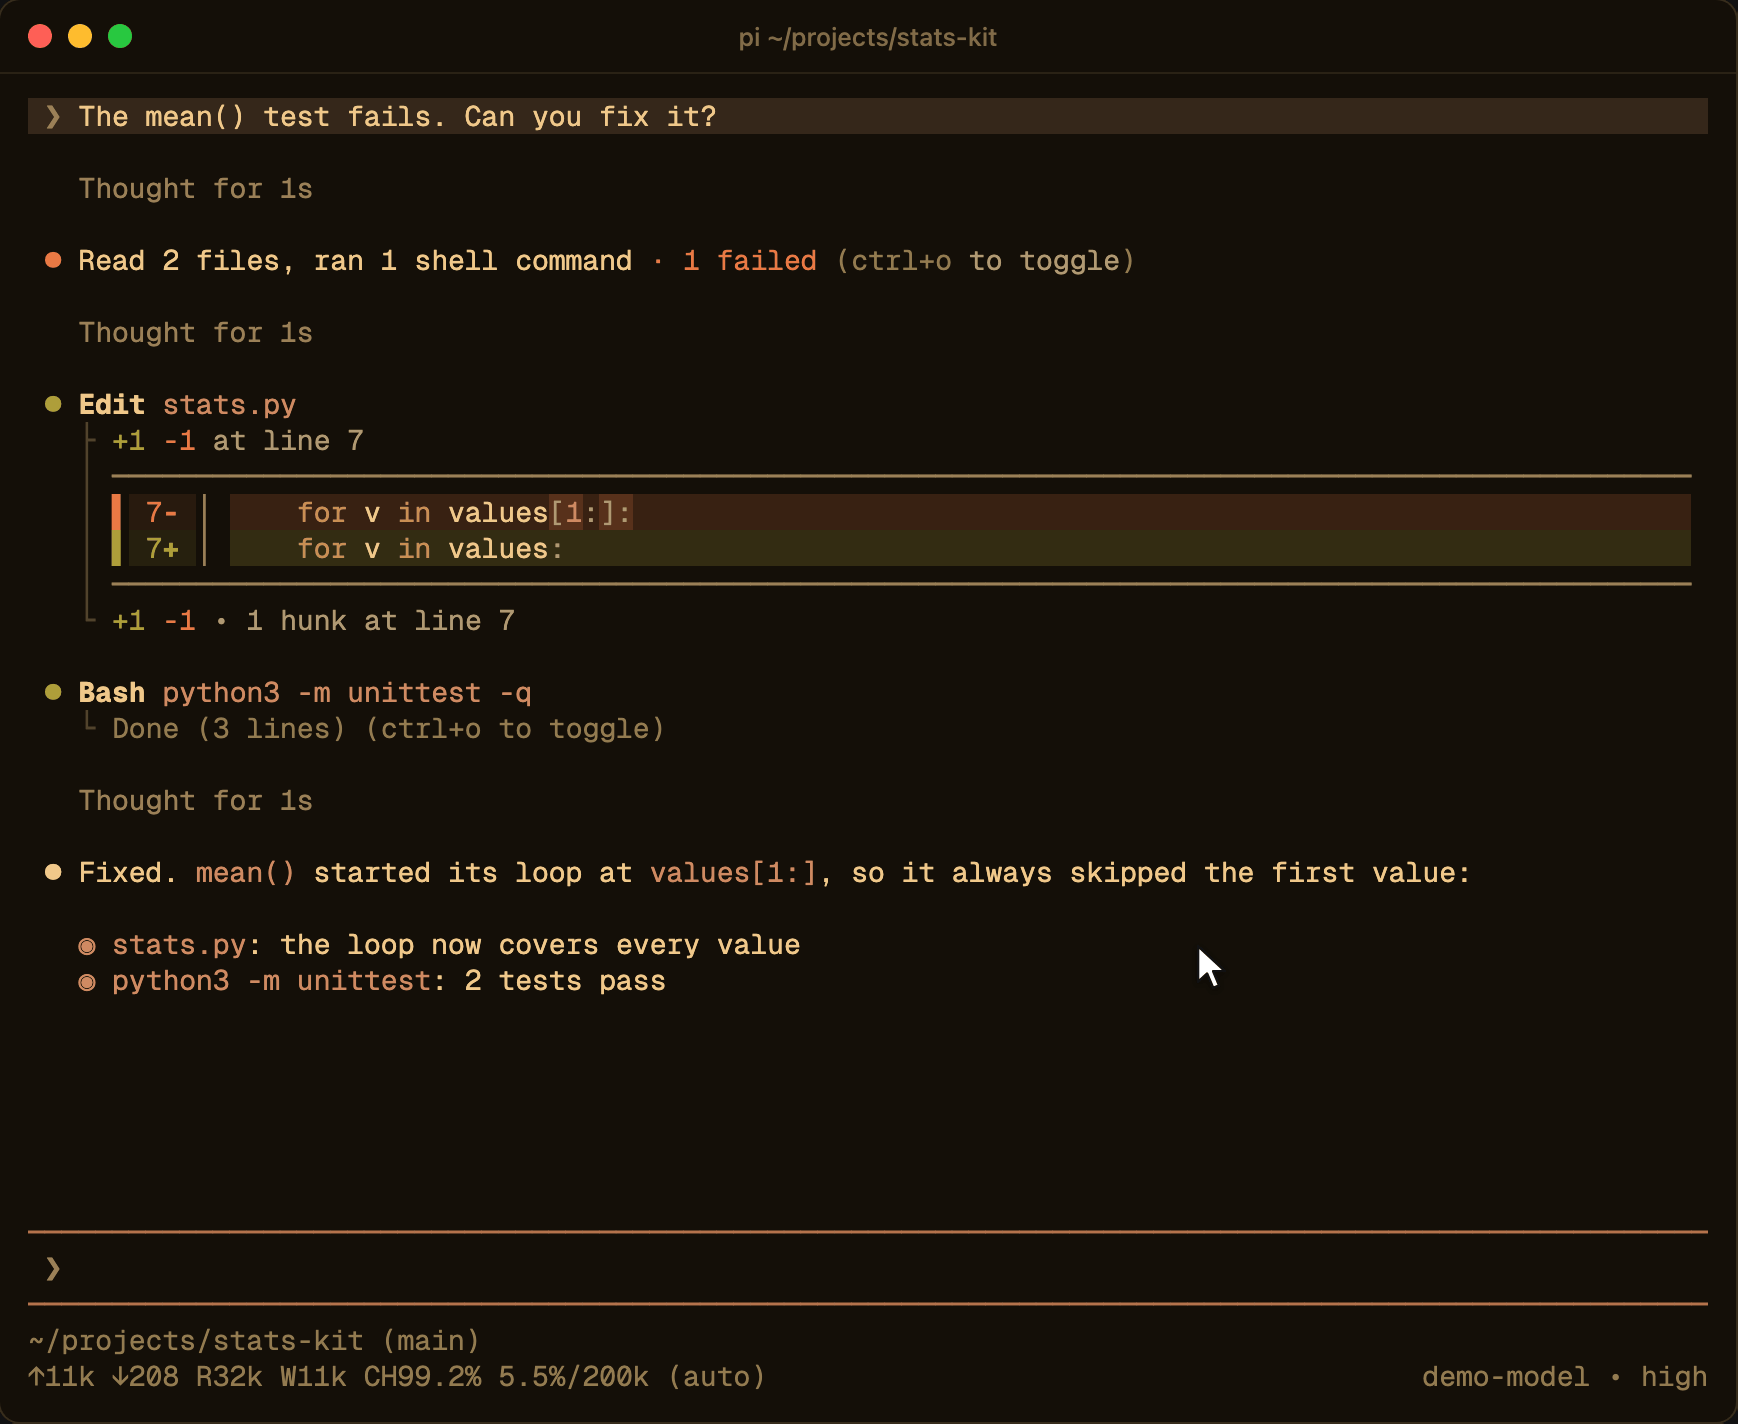Image resolution: width=1738 pixels, height=1424 pixels.
Task: Expand the 'Done (3 lines)' Bash output
Action: (x=388, y=729)
